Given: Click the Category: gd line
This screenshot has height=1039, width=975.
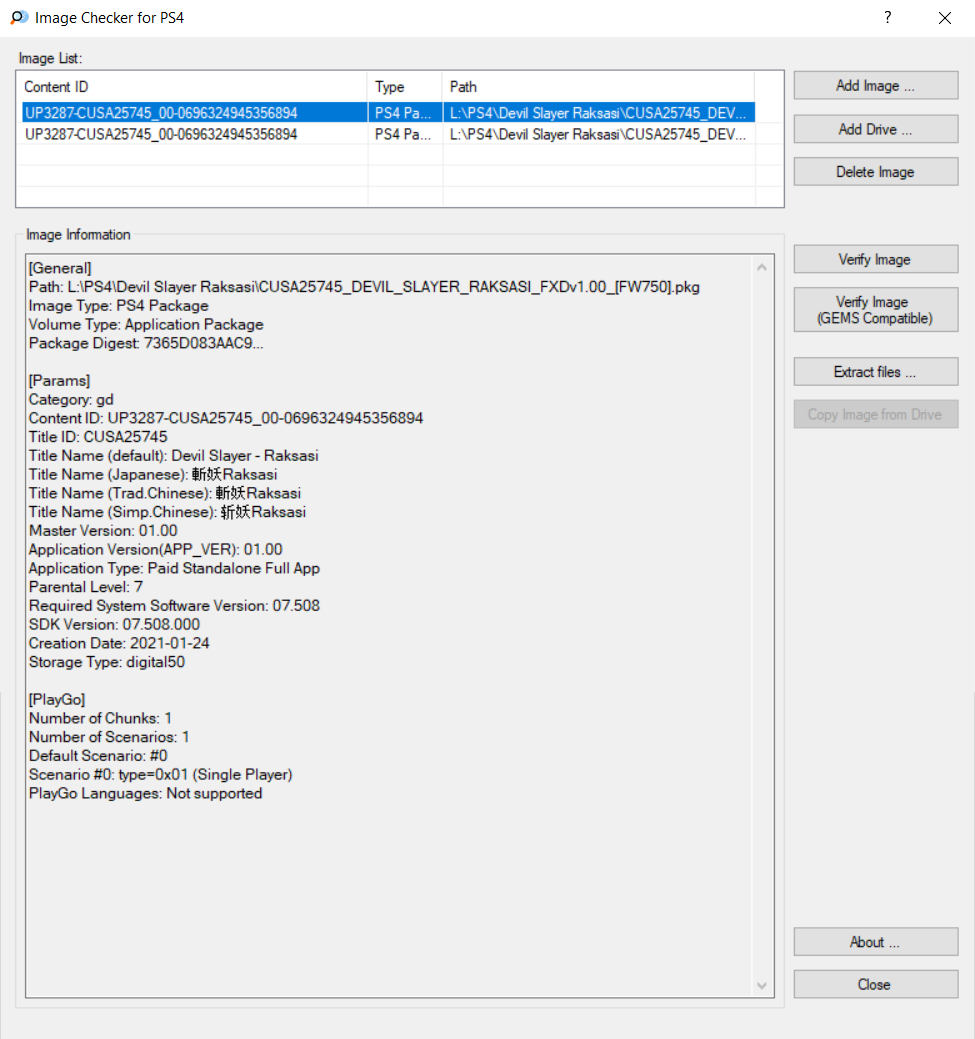Looking at the screenshot, I should pyautogui.click(x=71, y=400).
